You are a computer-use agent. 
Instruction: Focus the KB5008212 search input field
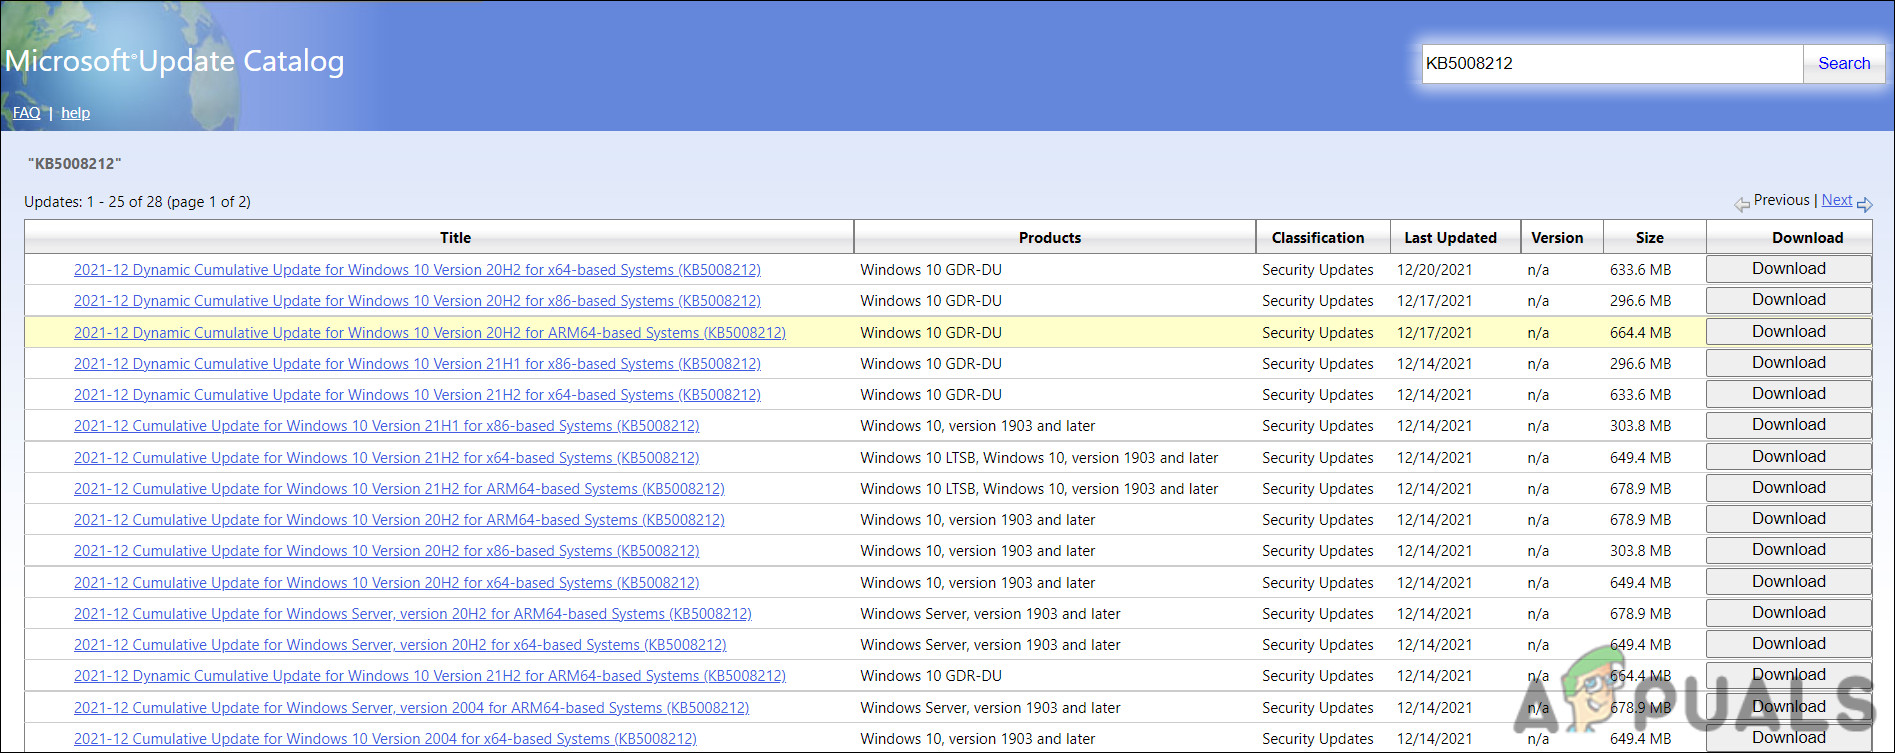1611,63
